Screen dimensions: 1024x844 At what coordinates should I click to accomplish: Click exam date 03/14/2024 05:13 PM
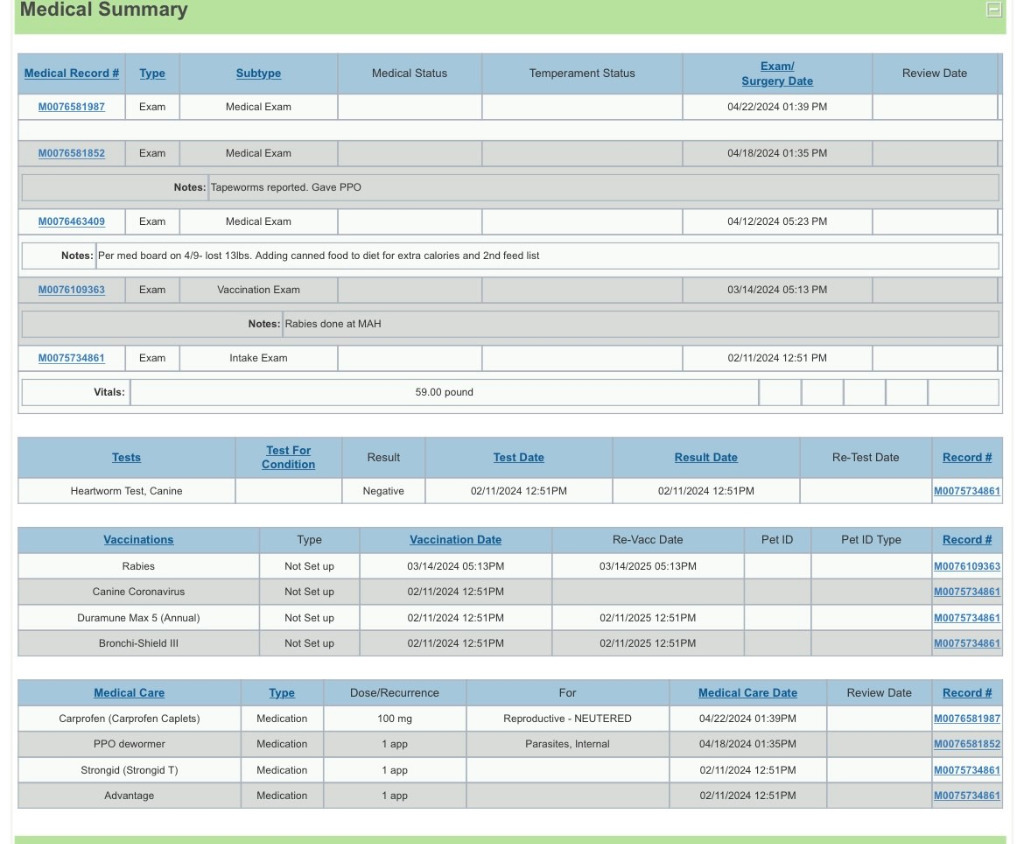click(x=777, y=289)
